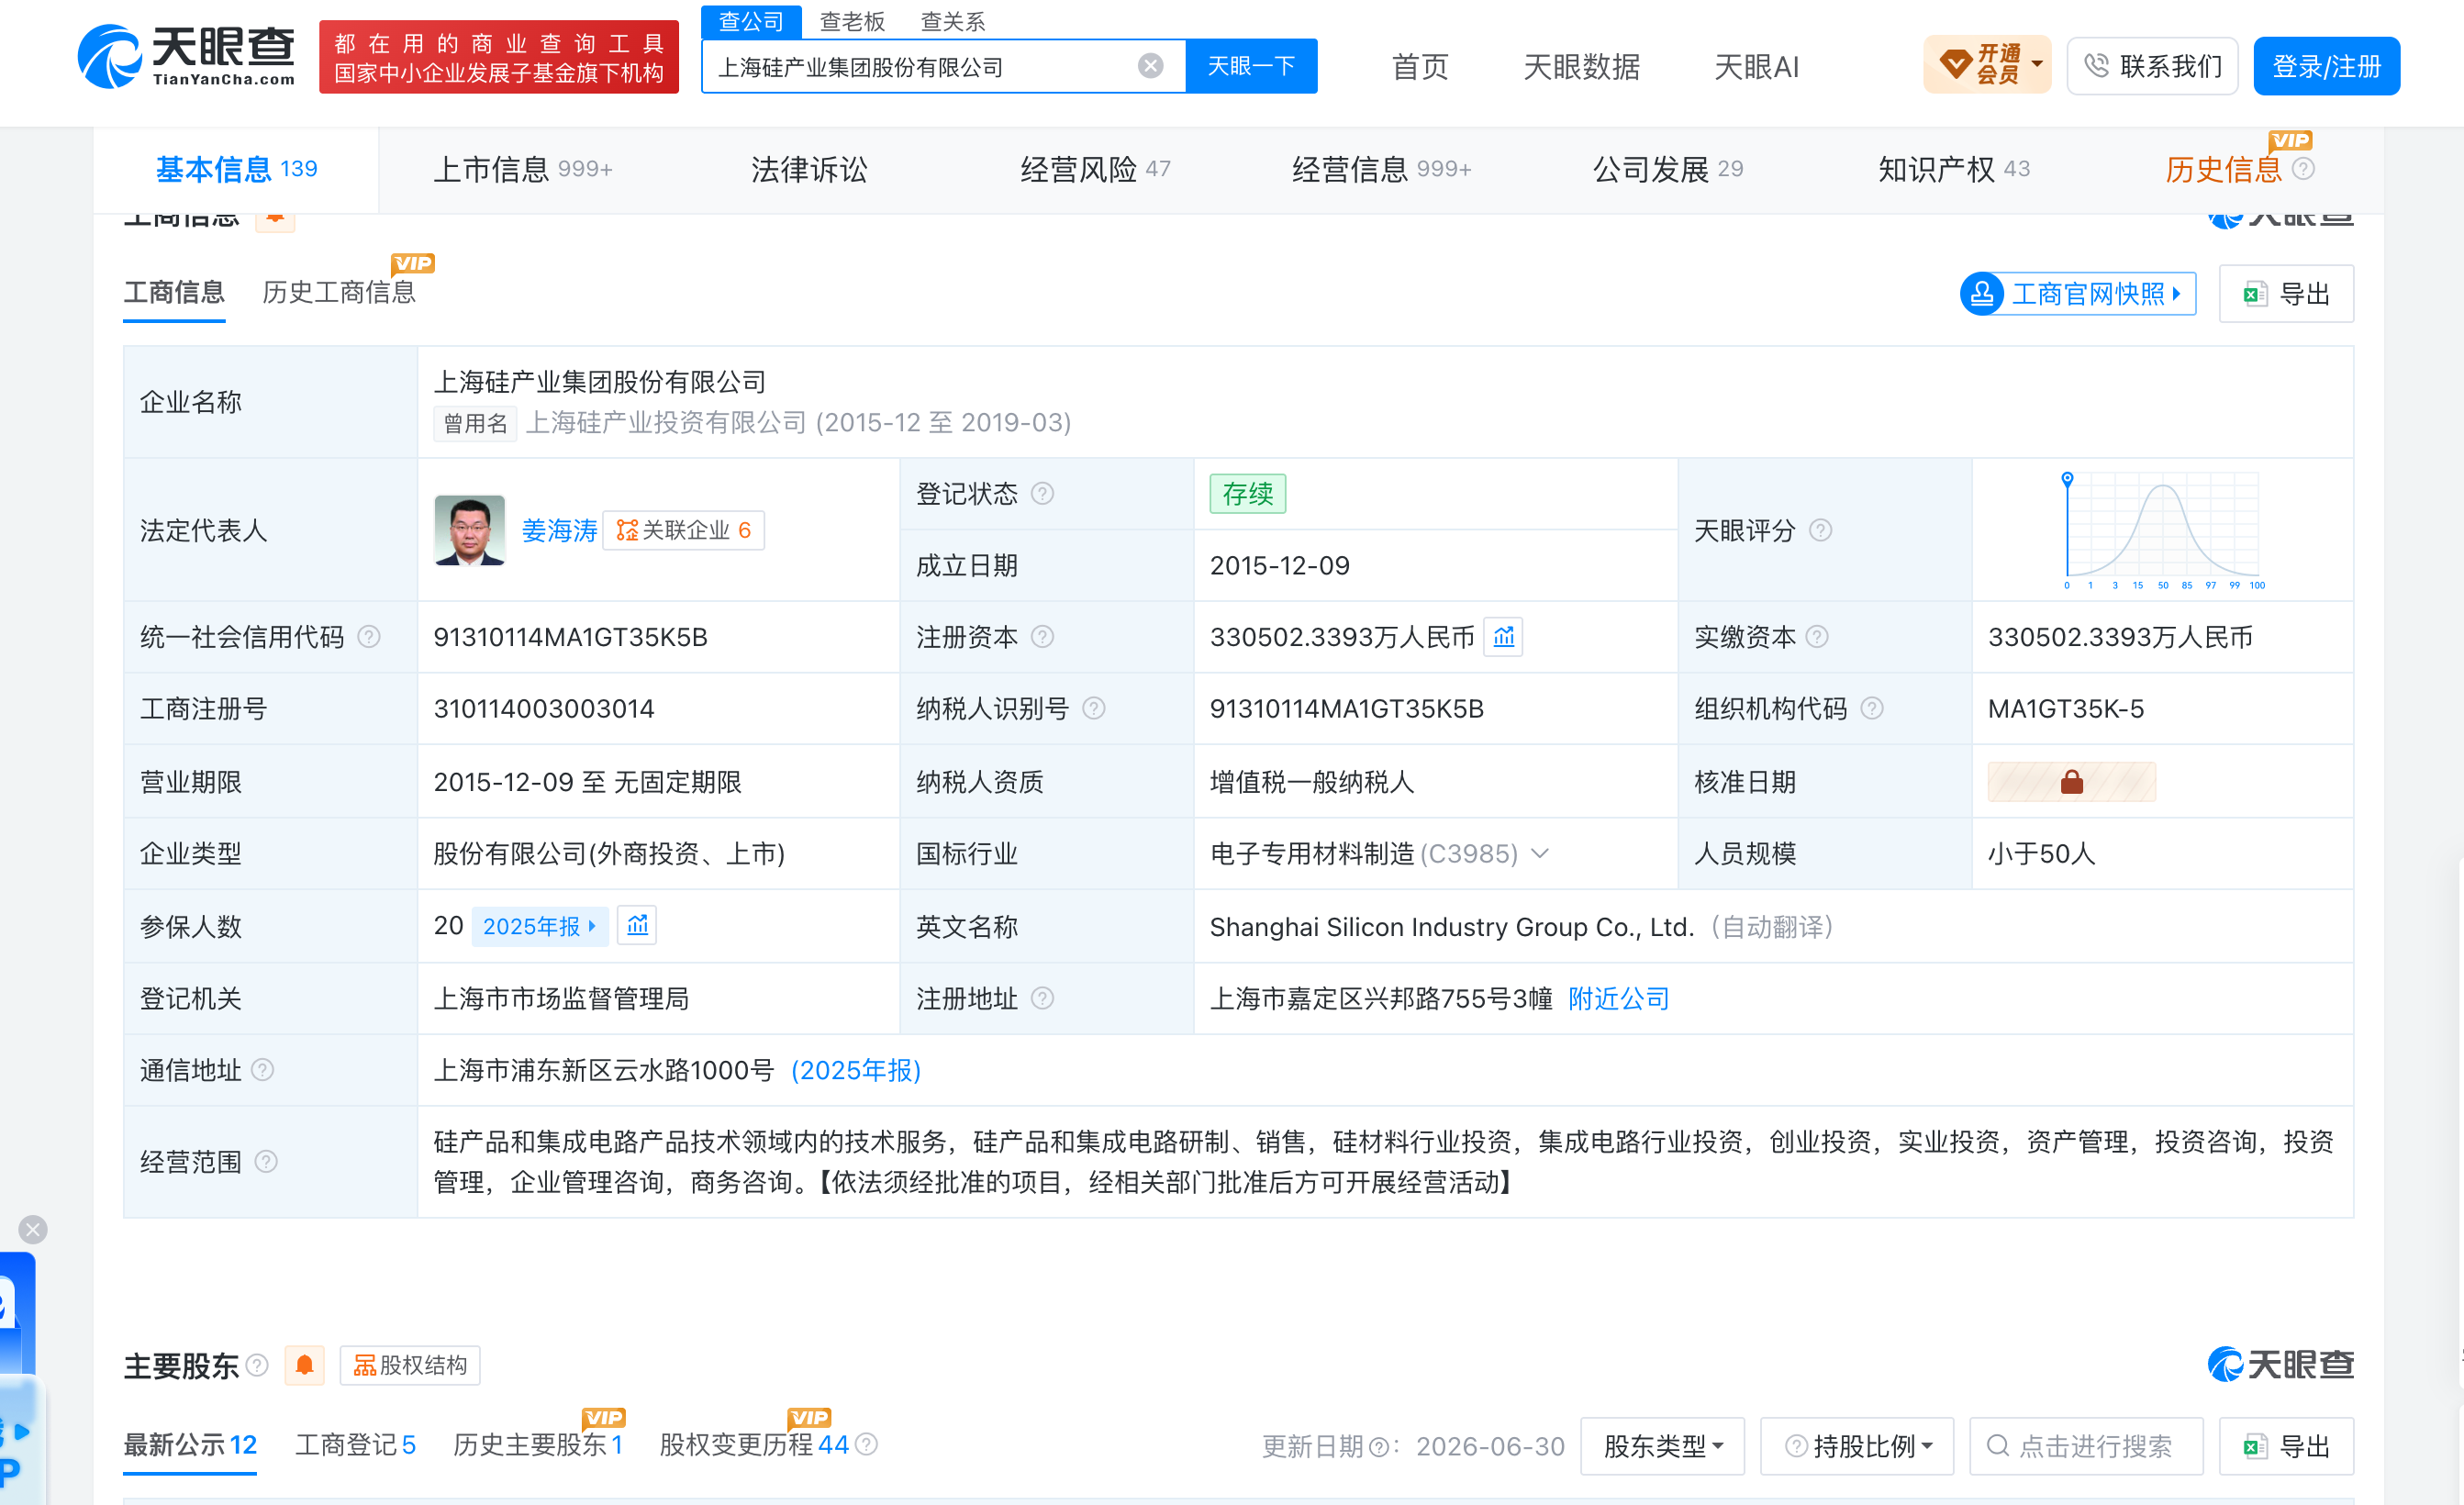2464x1505 pixels.
Task: Close the floating side promotion widget
Action: (33, 1229)
